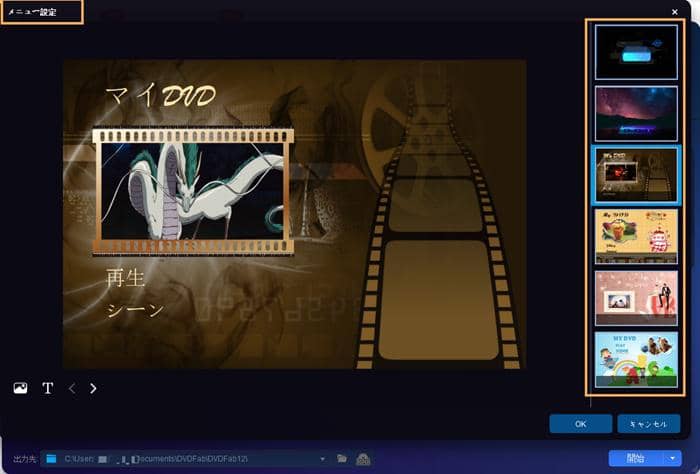Browse output folder with folder icon
Viewport: 700px width, 474px height.
[x=342, y=459]
